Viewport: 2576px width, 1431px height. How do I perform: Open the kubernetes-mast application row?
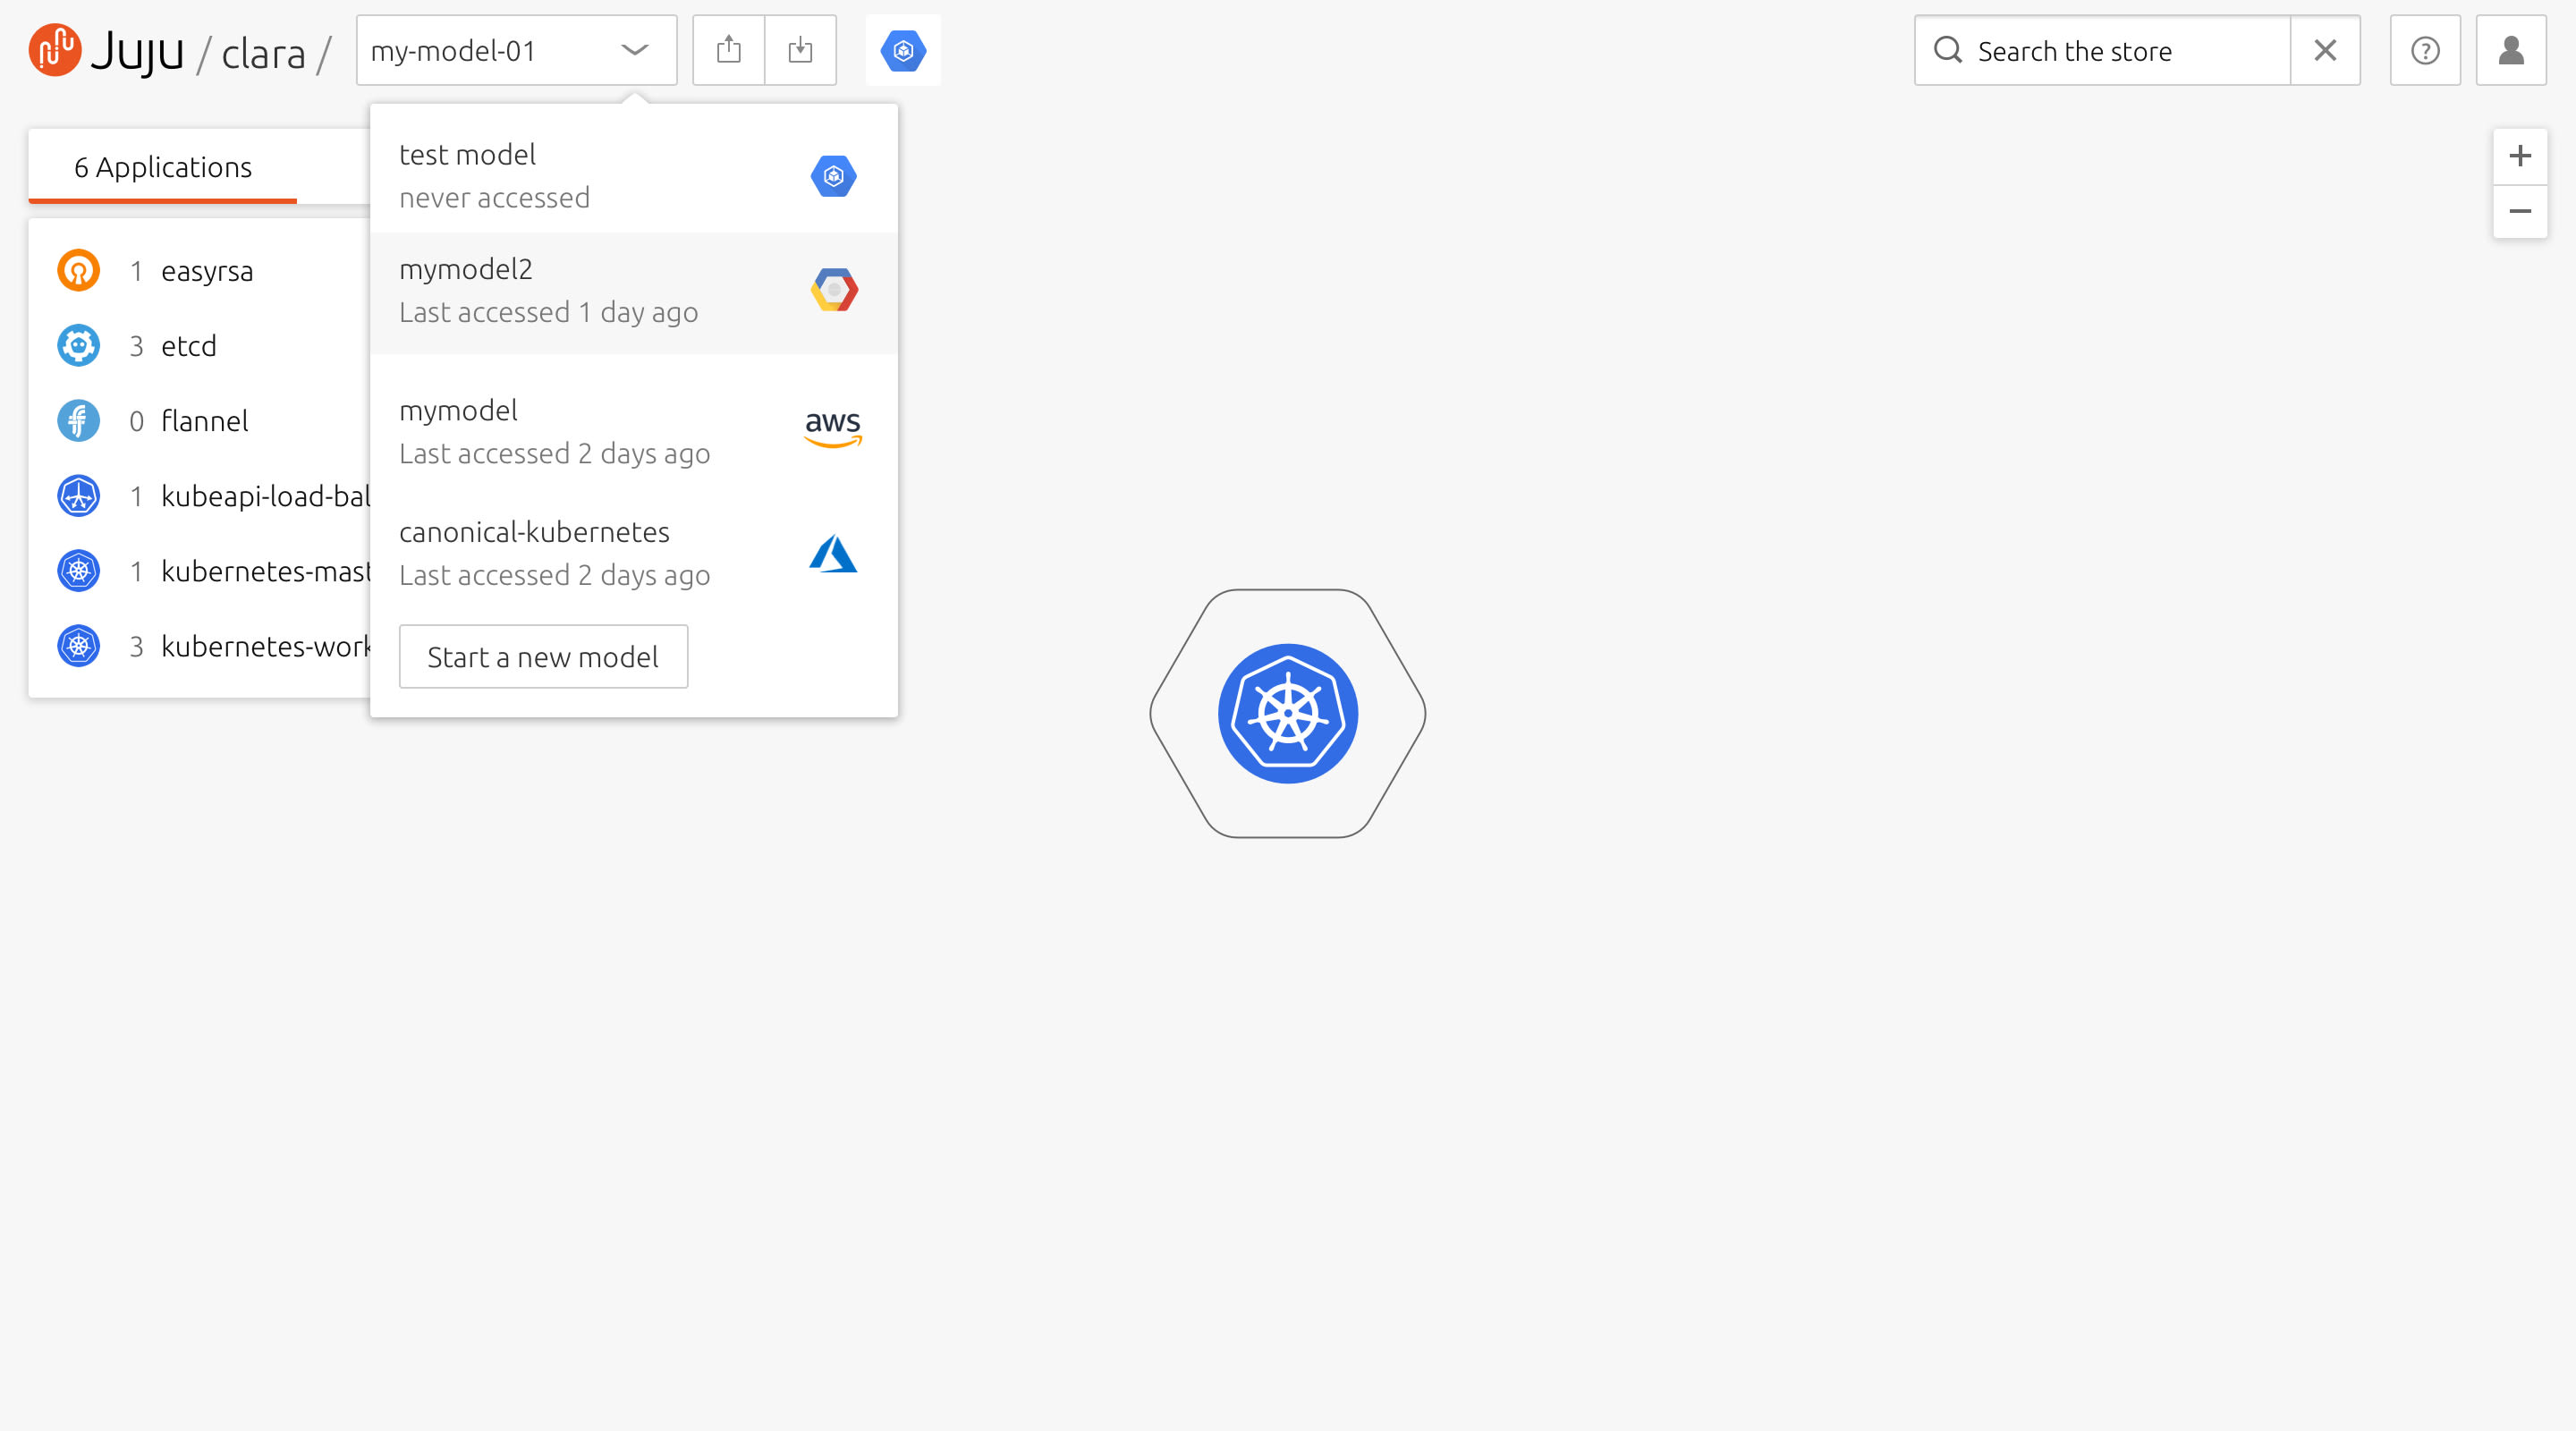[x=200, y=571]
